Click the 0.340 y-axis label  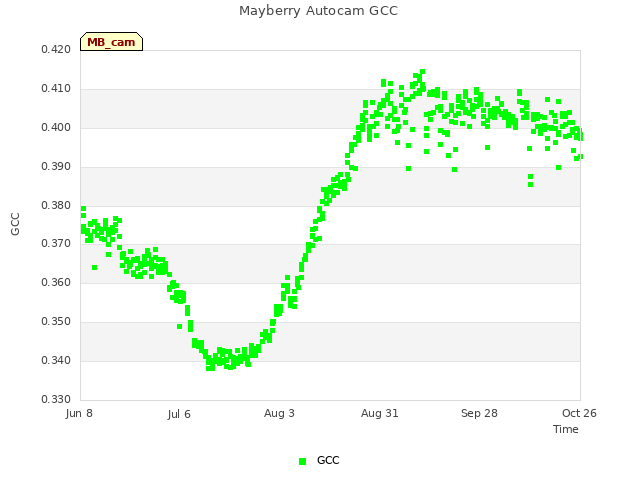pos(56,360)
